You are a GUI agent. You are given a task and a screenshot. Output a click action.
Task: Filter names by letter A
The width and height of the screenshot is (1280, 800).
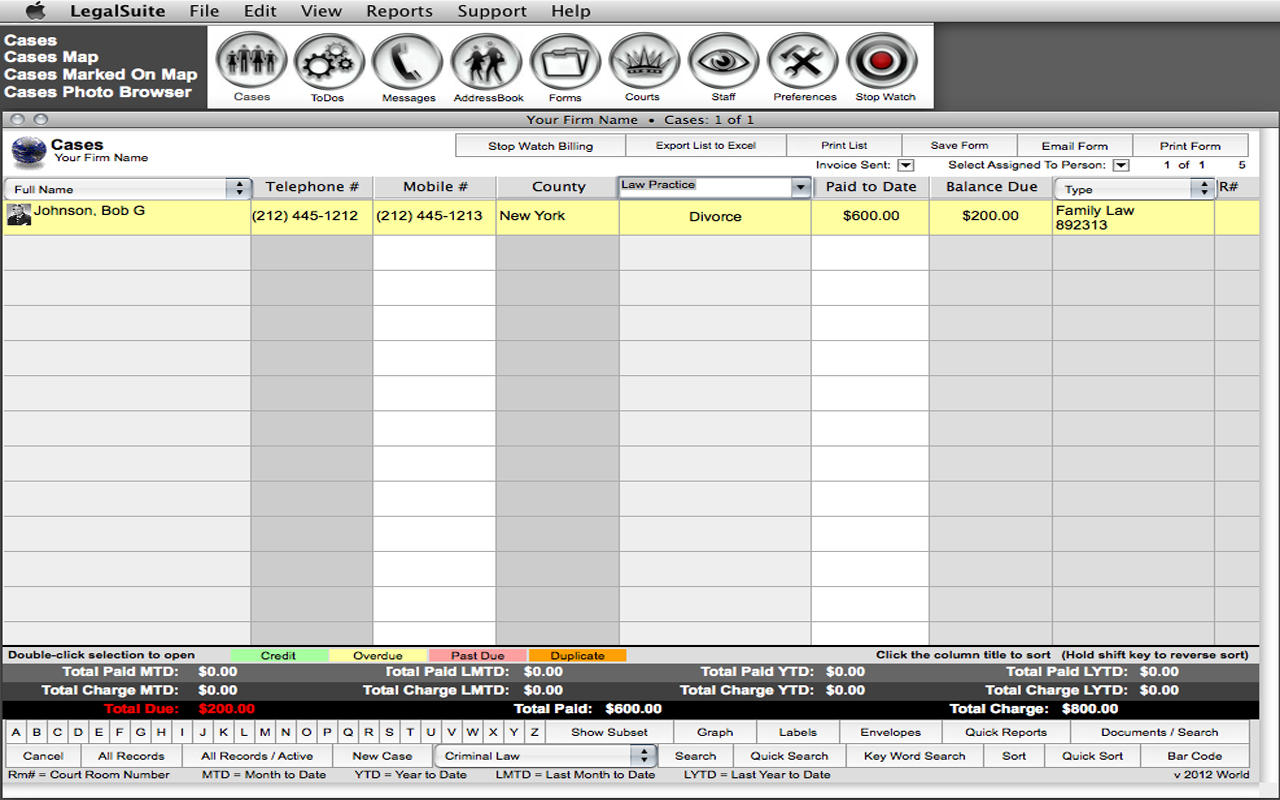pos(16,732)
